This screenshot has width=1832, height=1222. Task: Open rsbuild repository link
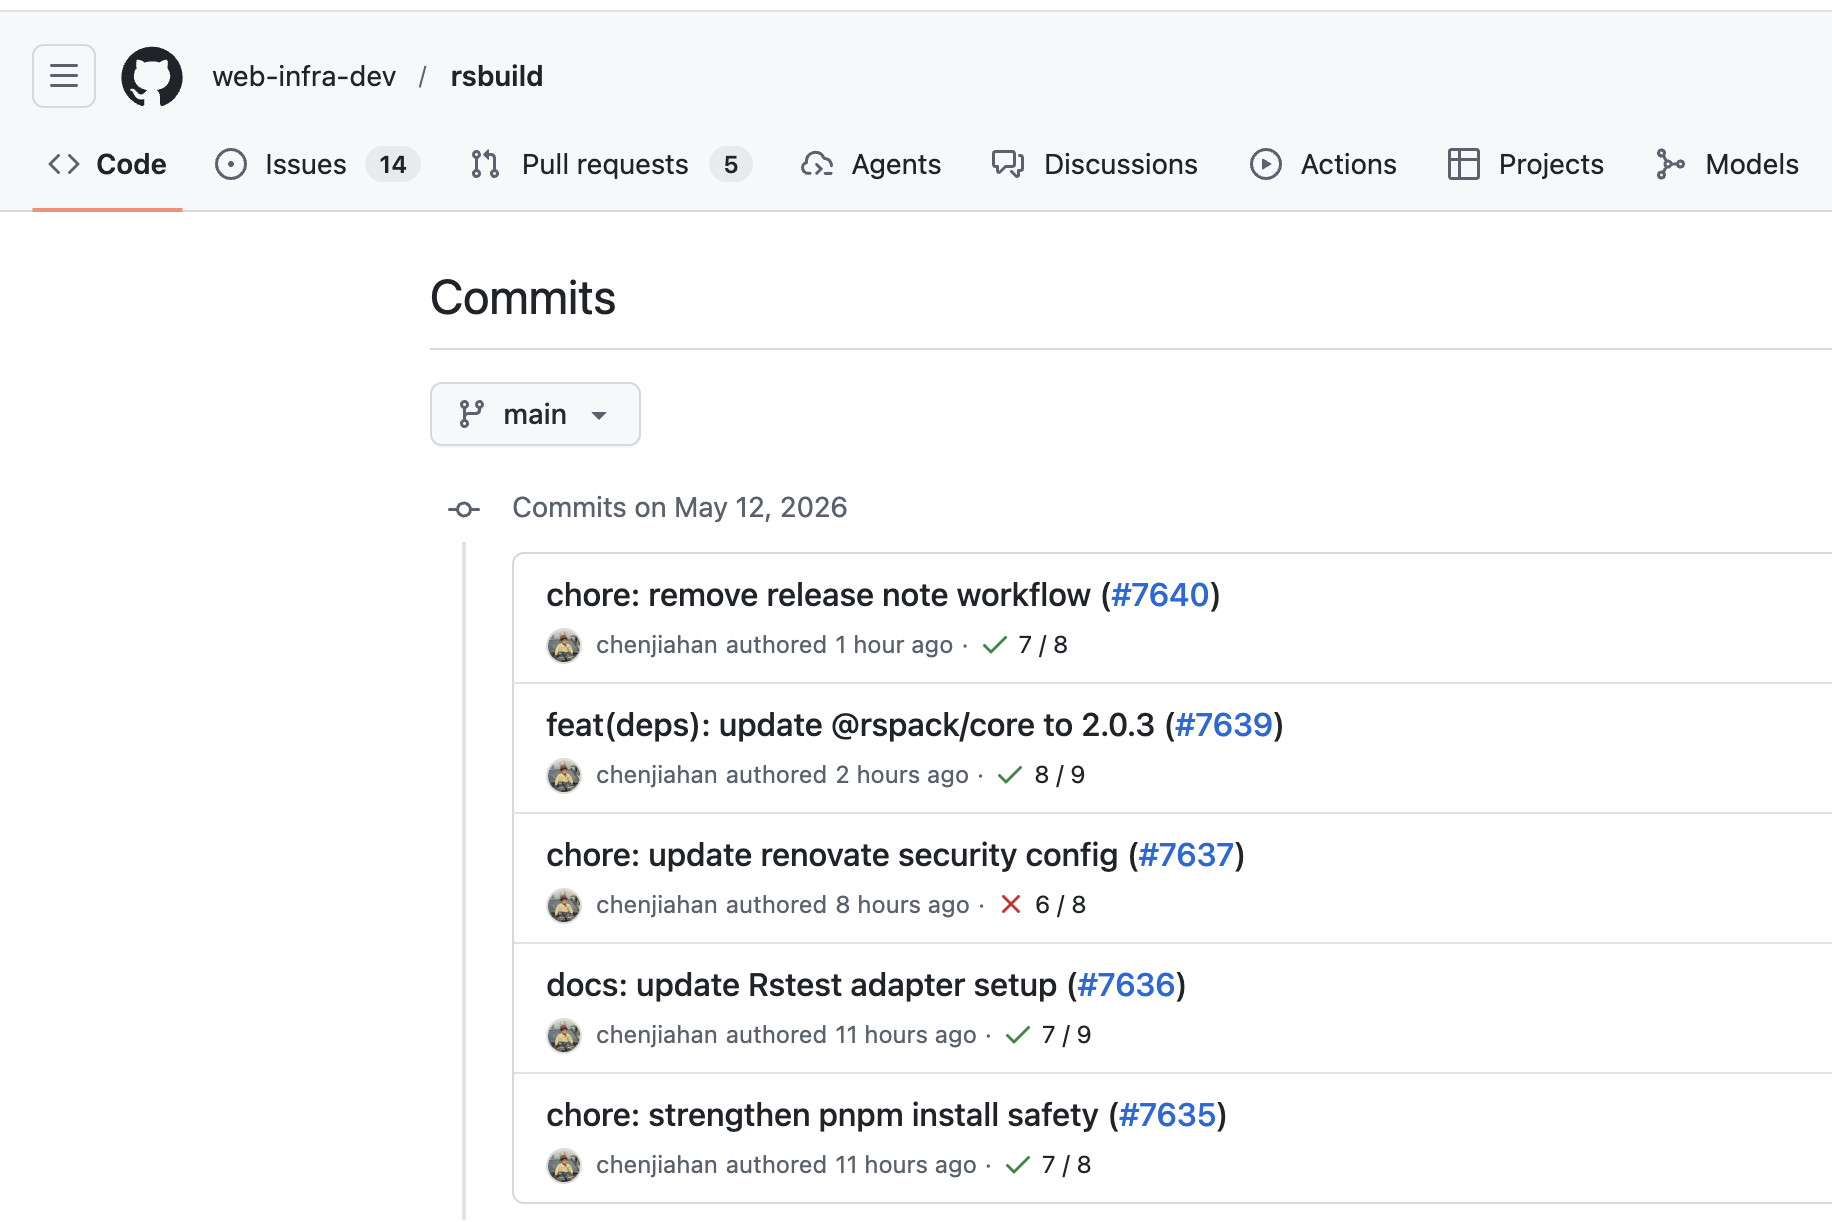[x=497, y=76]
